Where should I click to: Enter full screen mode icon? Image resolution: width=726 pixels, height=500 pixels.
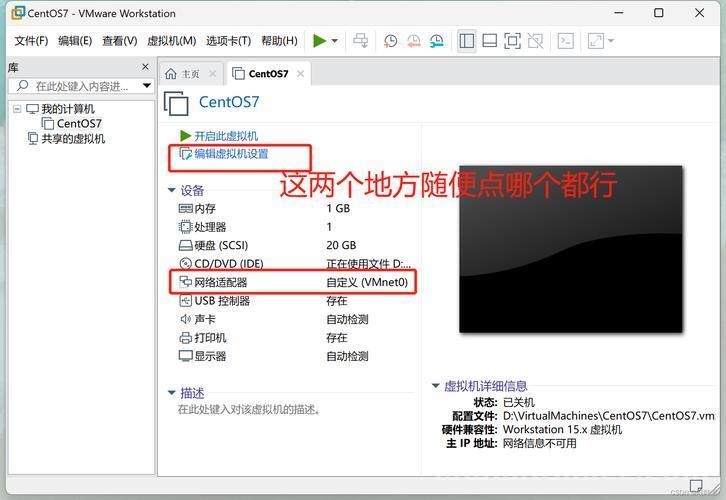click(x=512, y=41)
